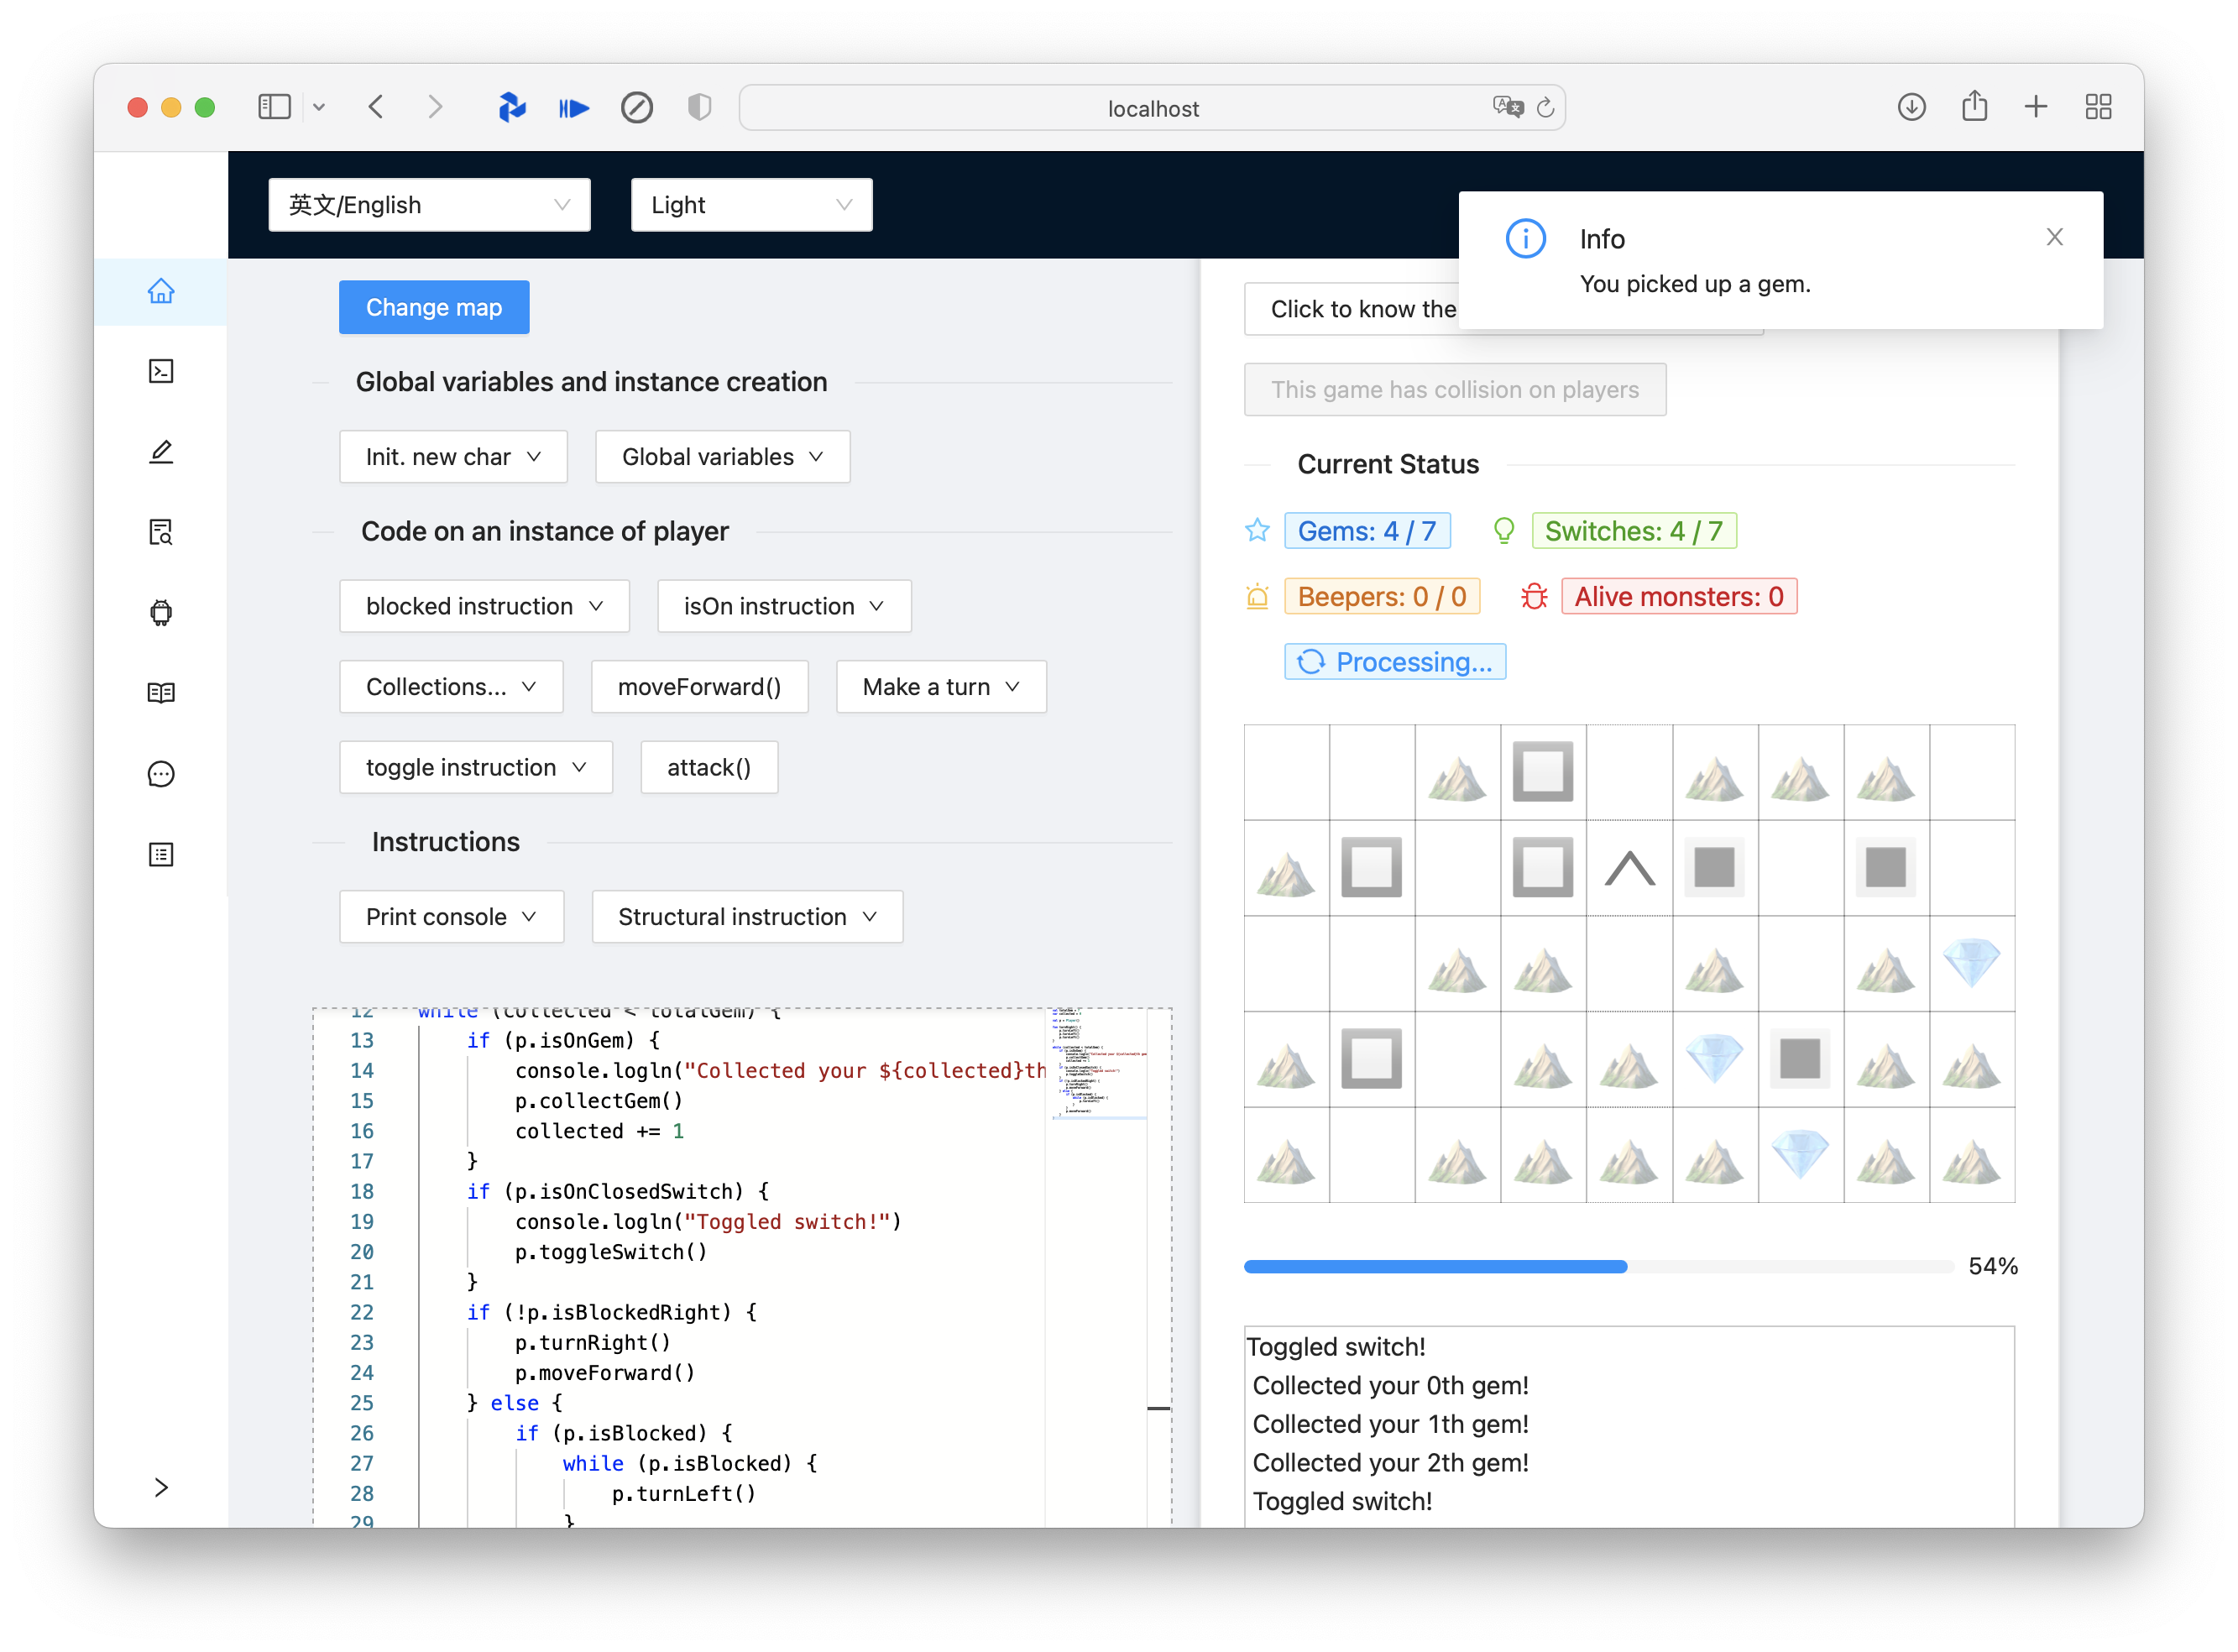Close the Info notification popup
Viewport: 2238px width, 1652px height.
2054,237
